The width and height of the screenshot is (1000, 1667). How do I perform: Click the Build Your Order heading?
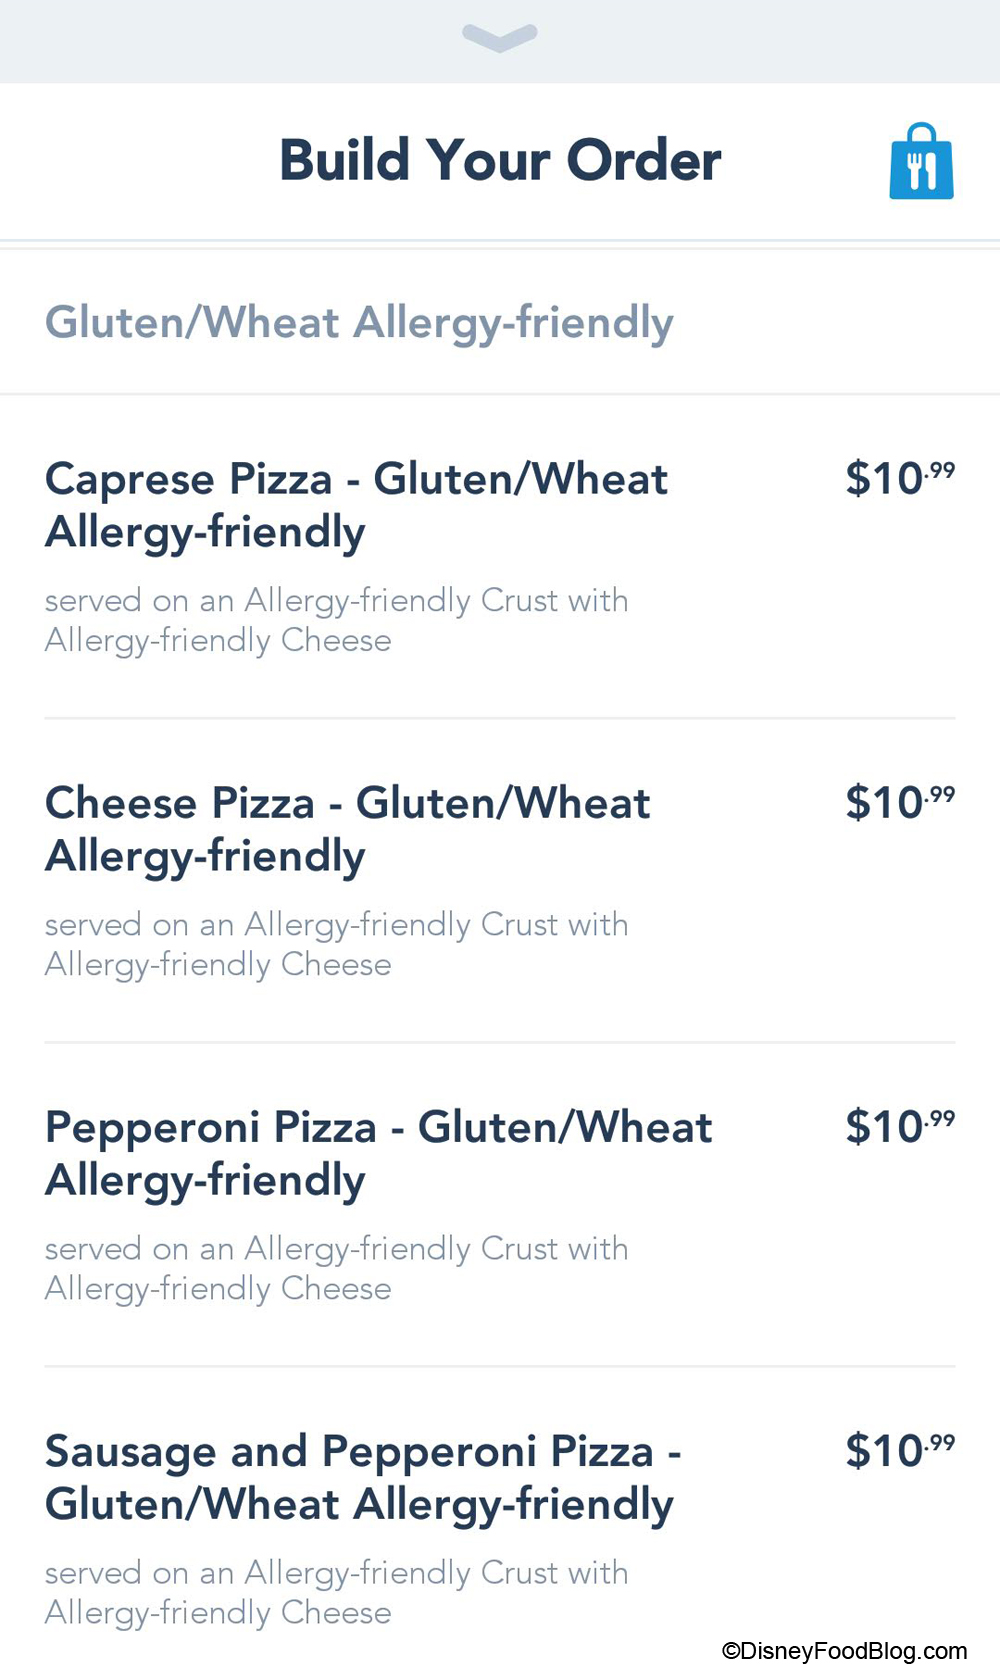point(500,160)
